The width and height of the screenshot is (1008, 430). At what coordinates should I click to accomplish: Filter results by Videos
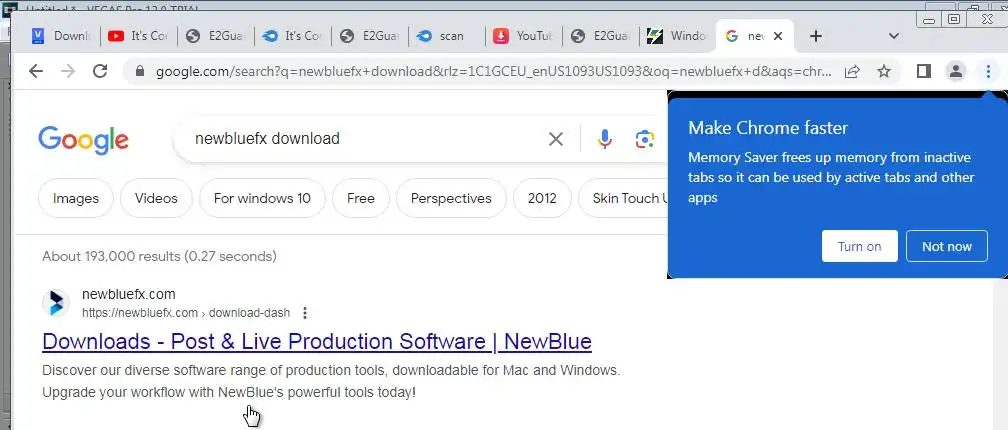coord(156,198)
